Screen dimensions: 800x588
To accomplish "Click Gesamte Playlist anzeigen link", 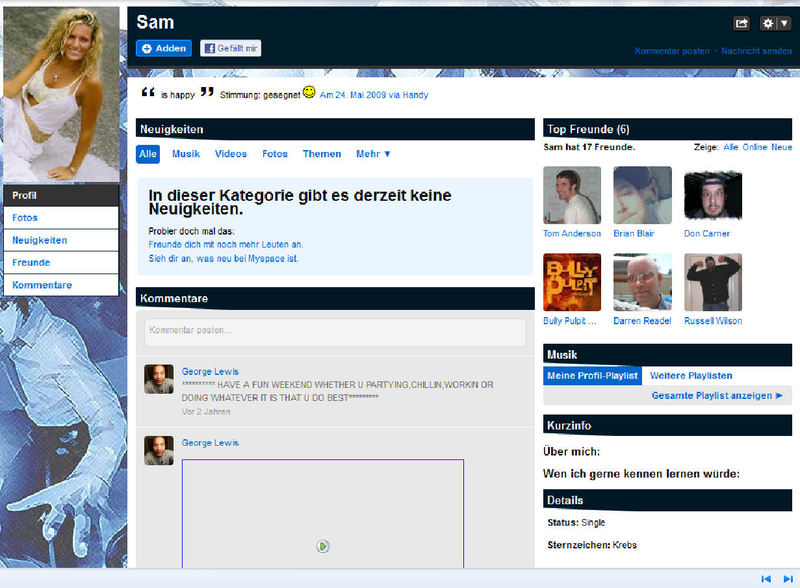I will (717, 396).
